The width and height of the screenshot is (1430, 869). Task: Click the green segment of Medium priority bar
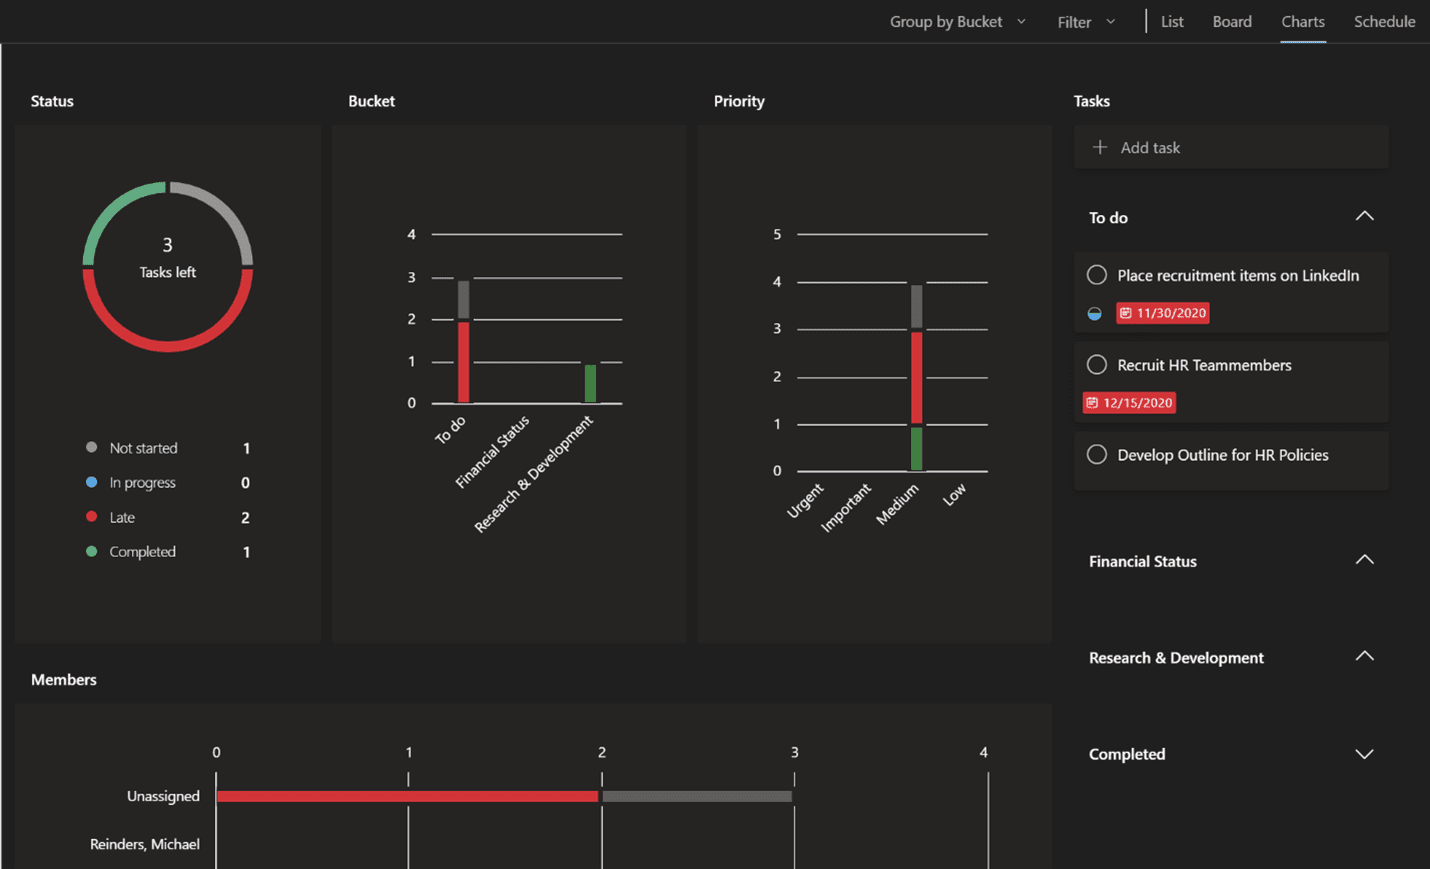coord(916,449)
